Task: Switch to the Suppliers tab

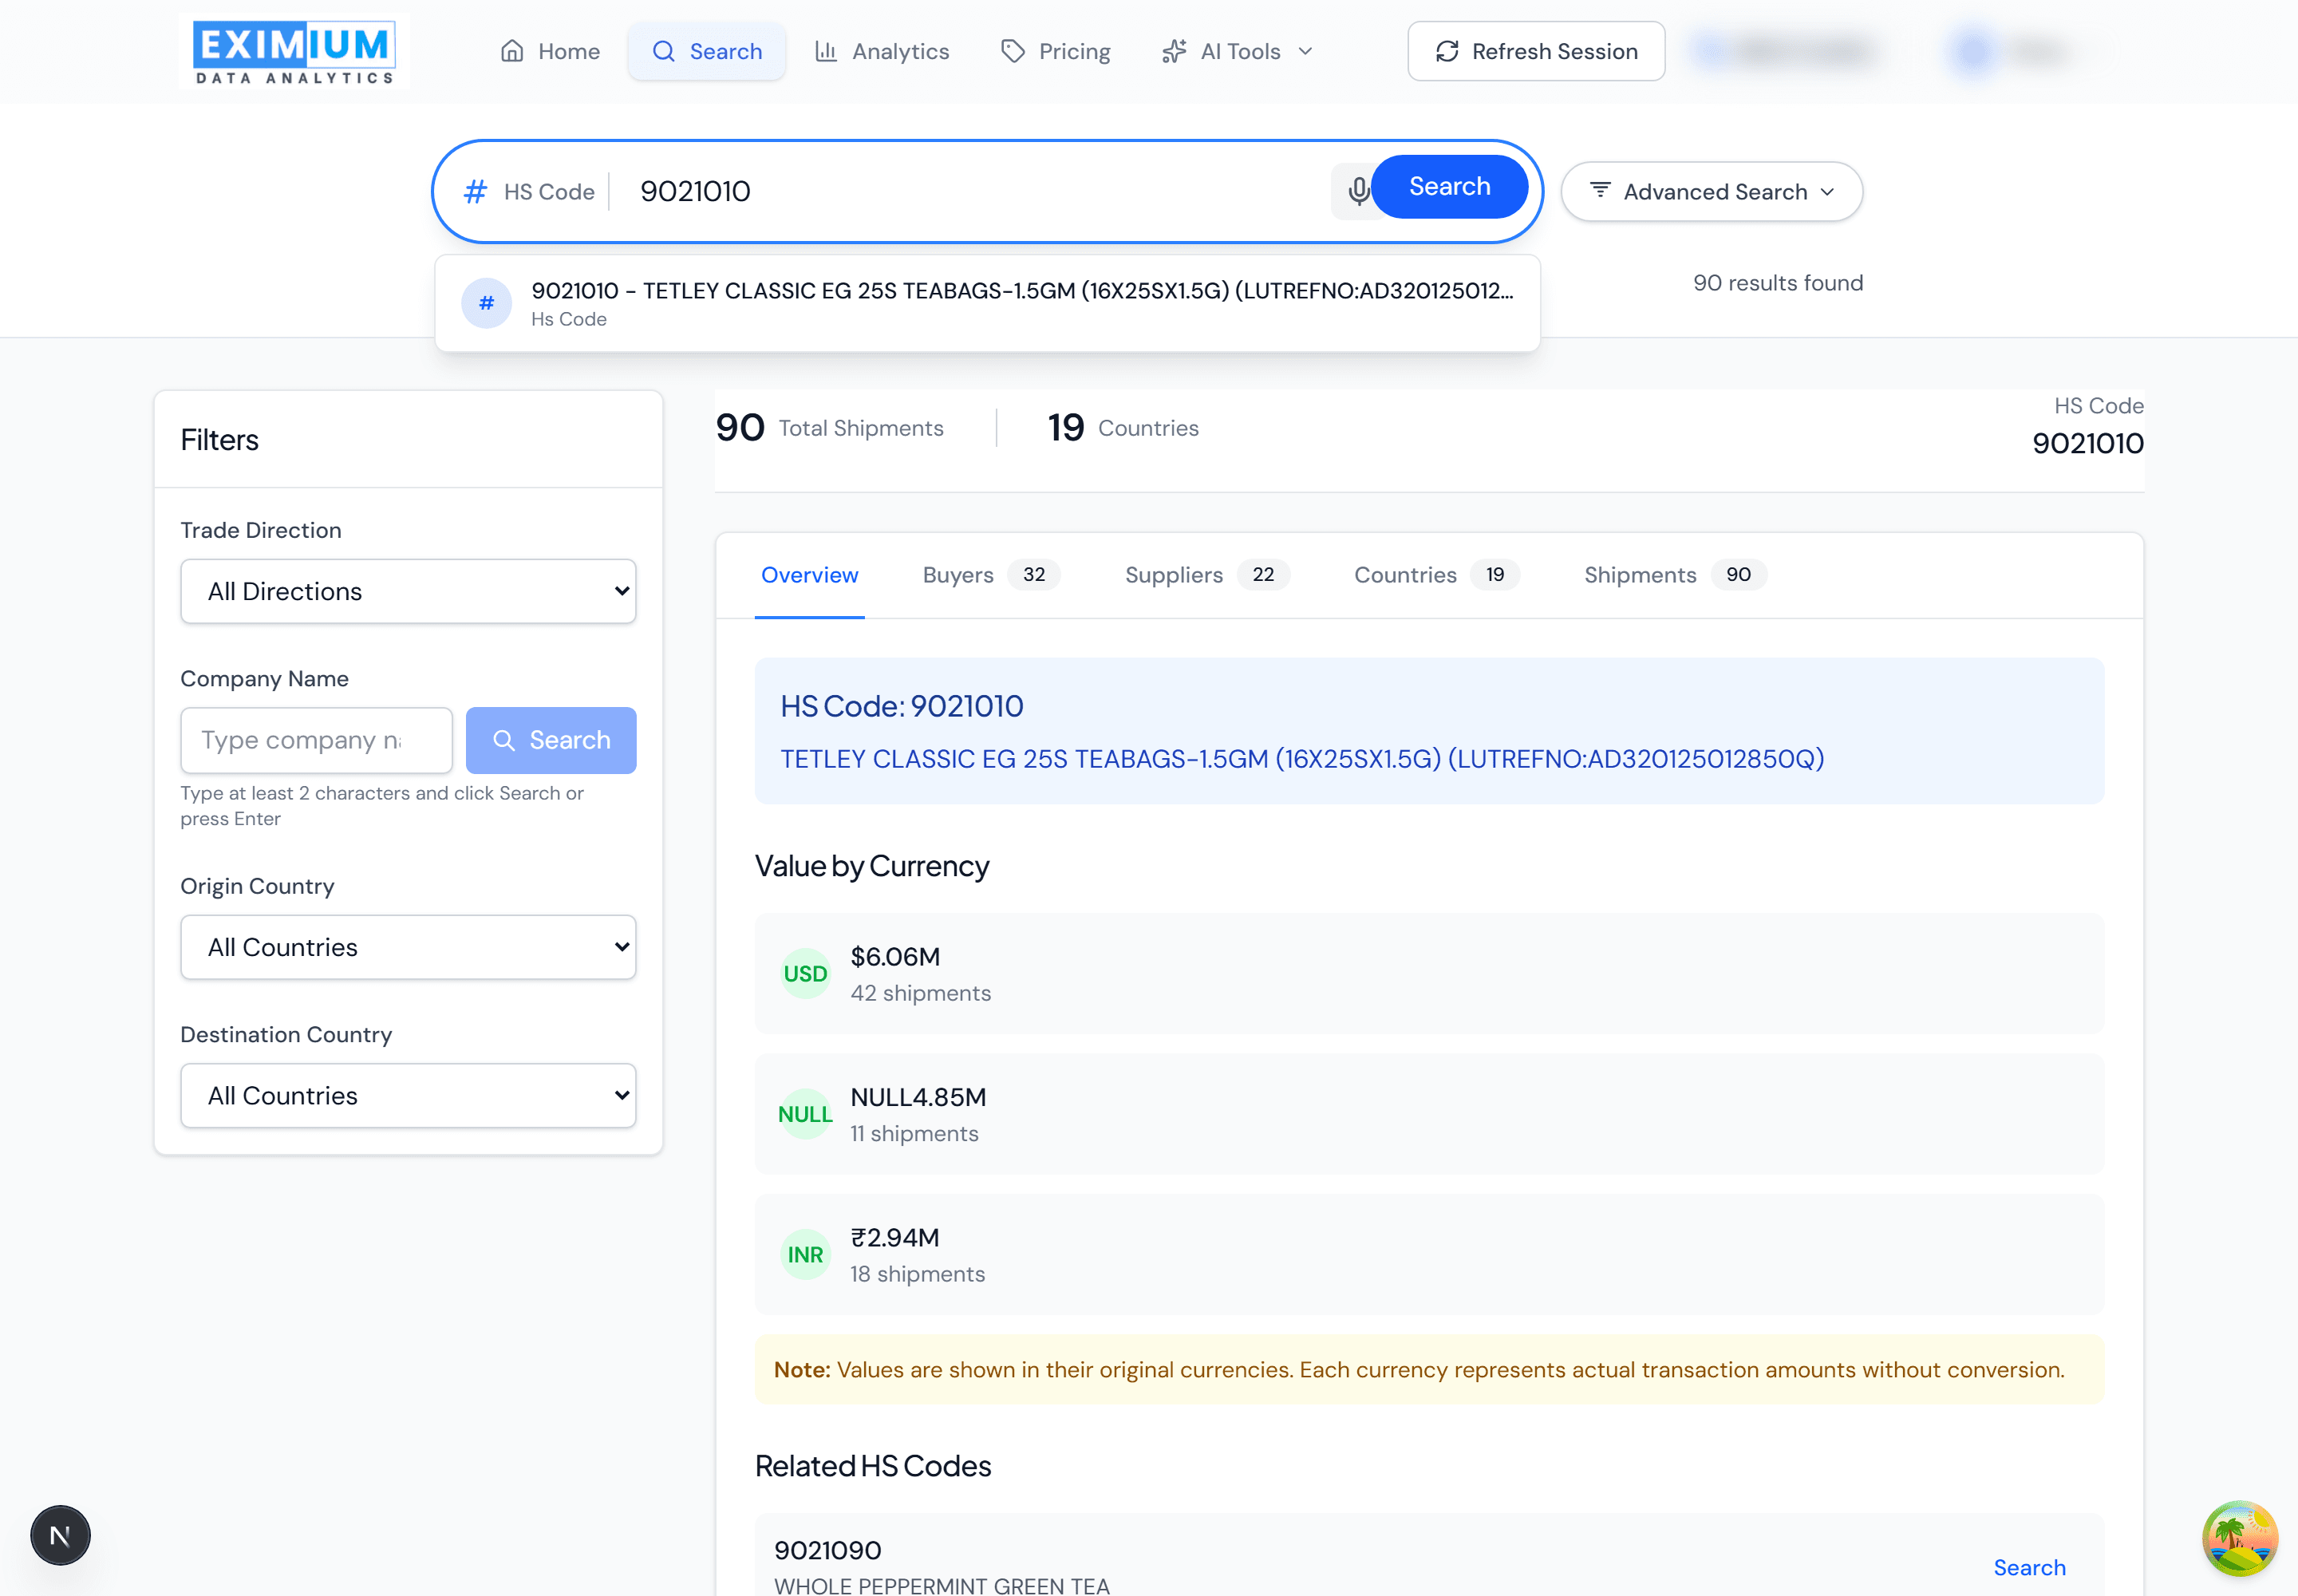Action: 1206,575
